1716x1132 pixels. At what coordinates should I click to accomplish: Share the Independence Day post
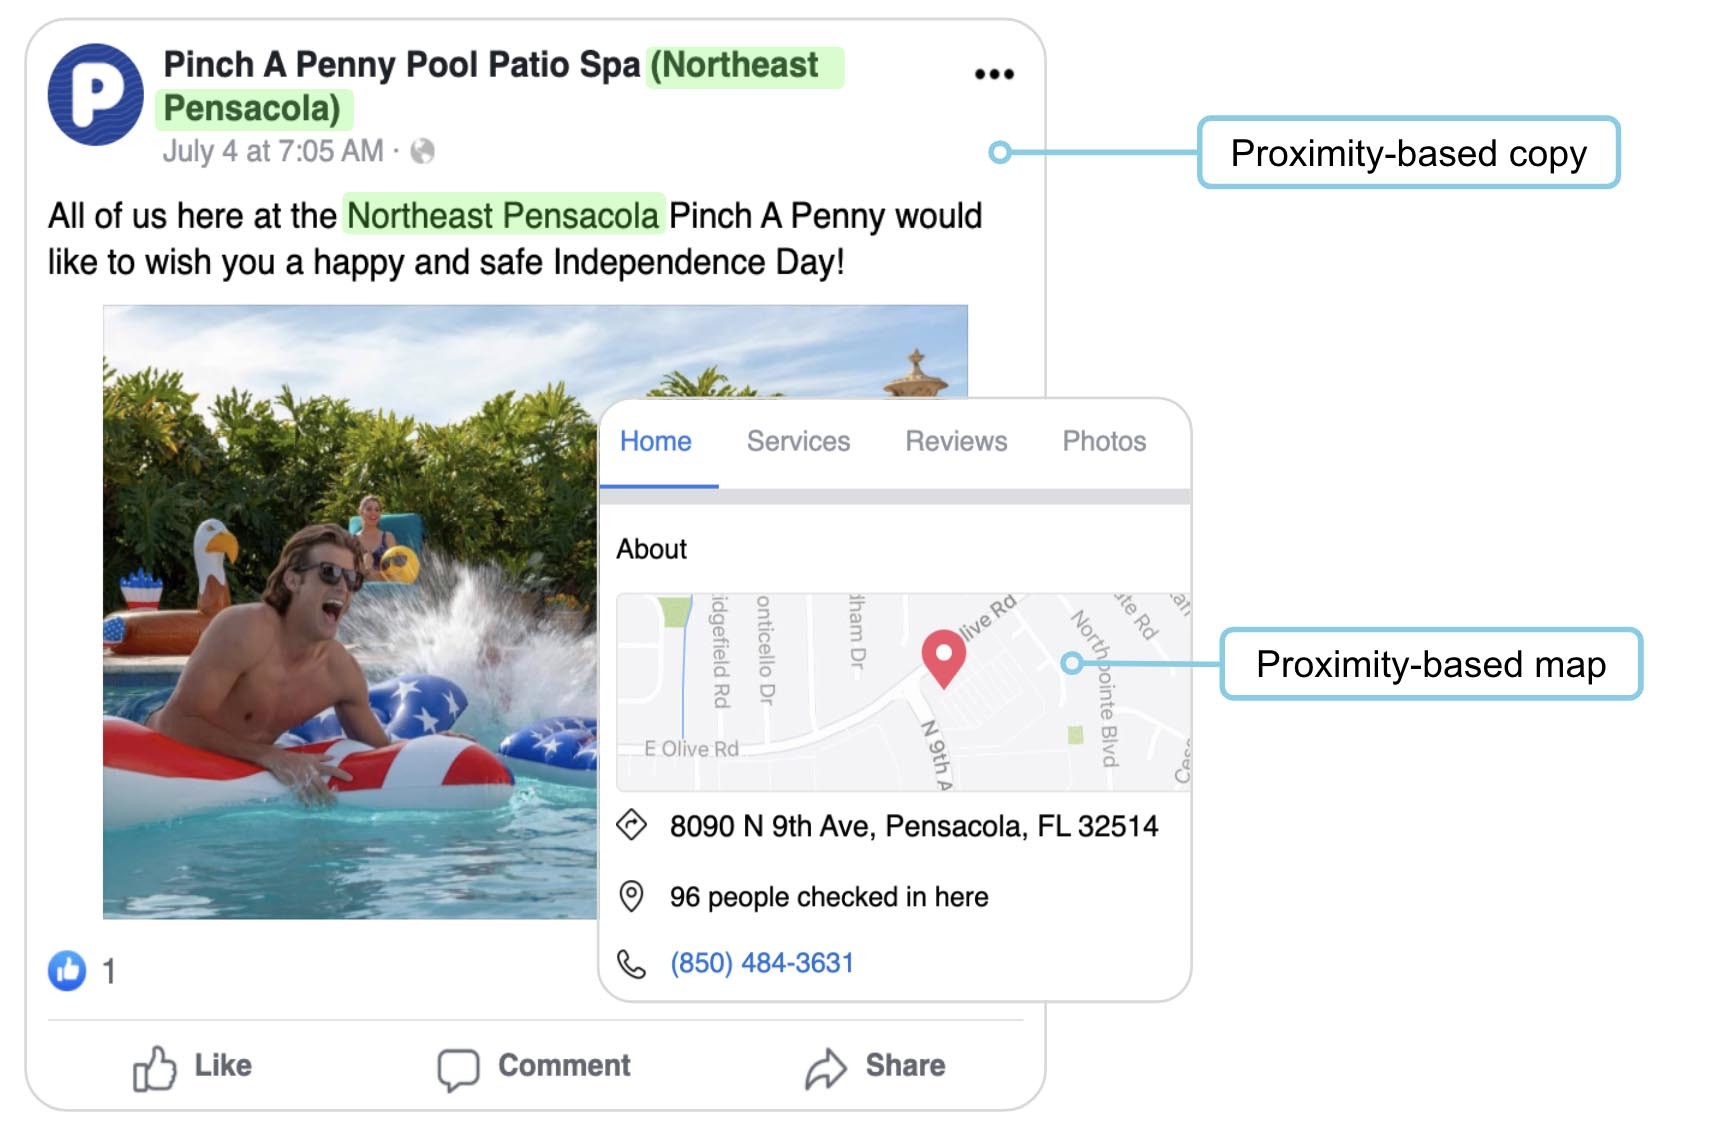pyautogui.click(x=875, y=1067)
